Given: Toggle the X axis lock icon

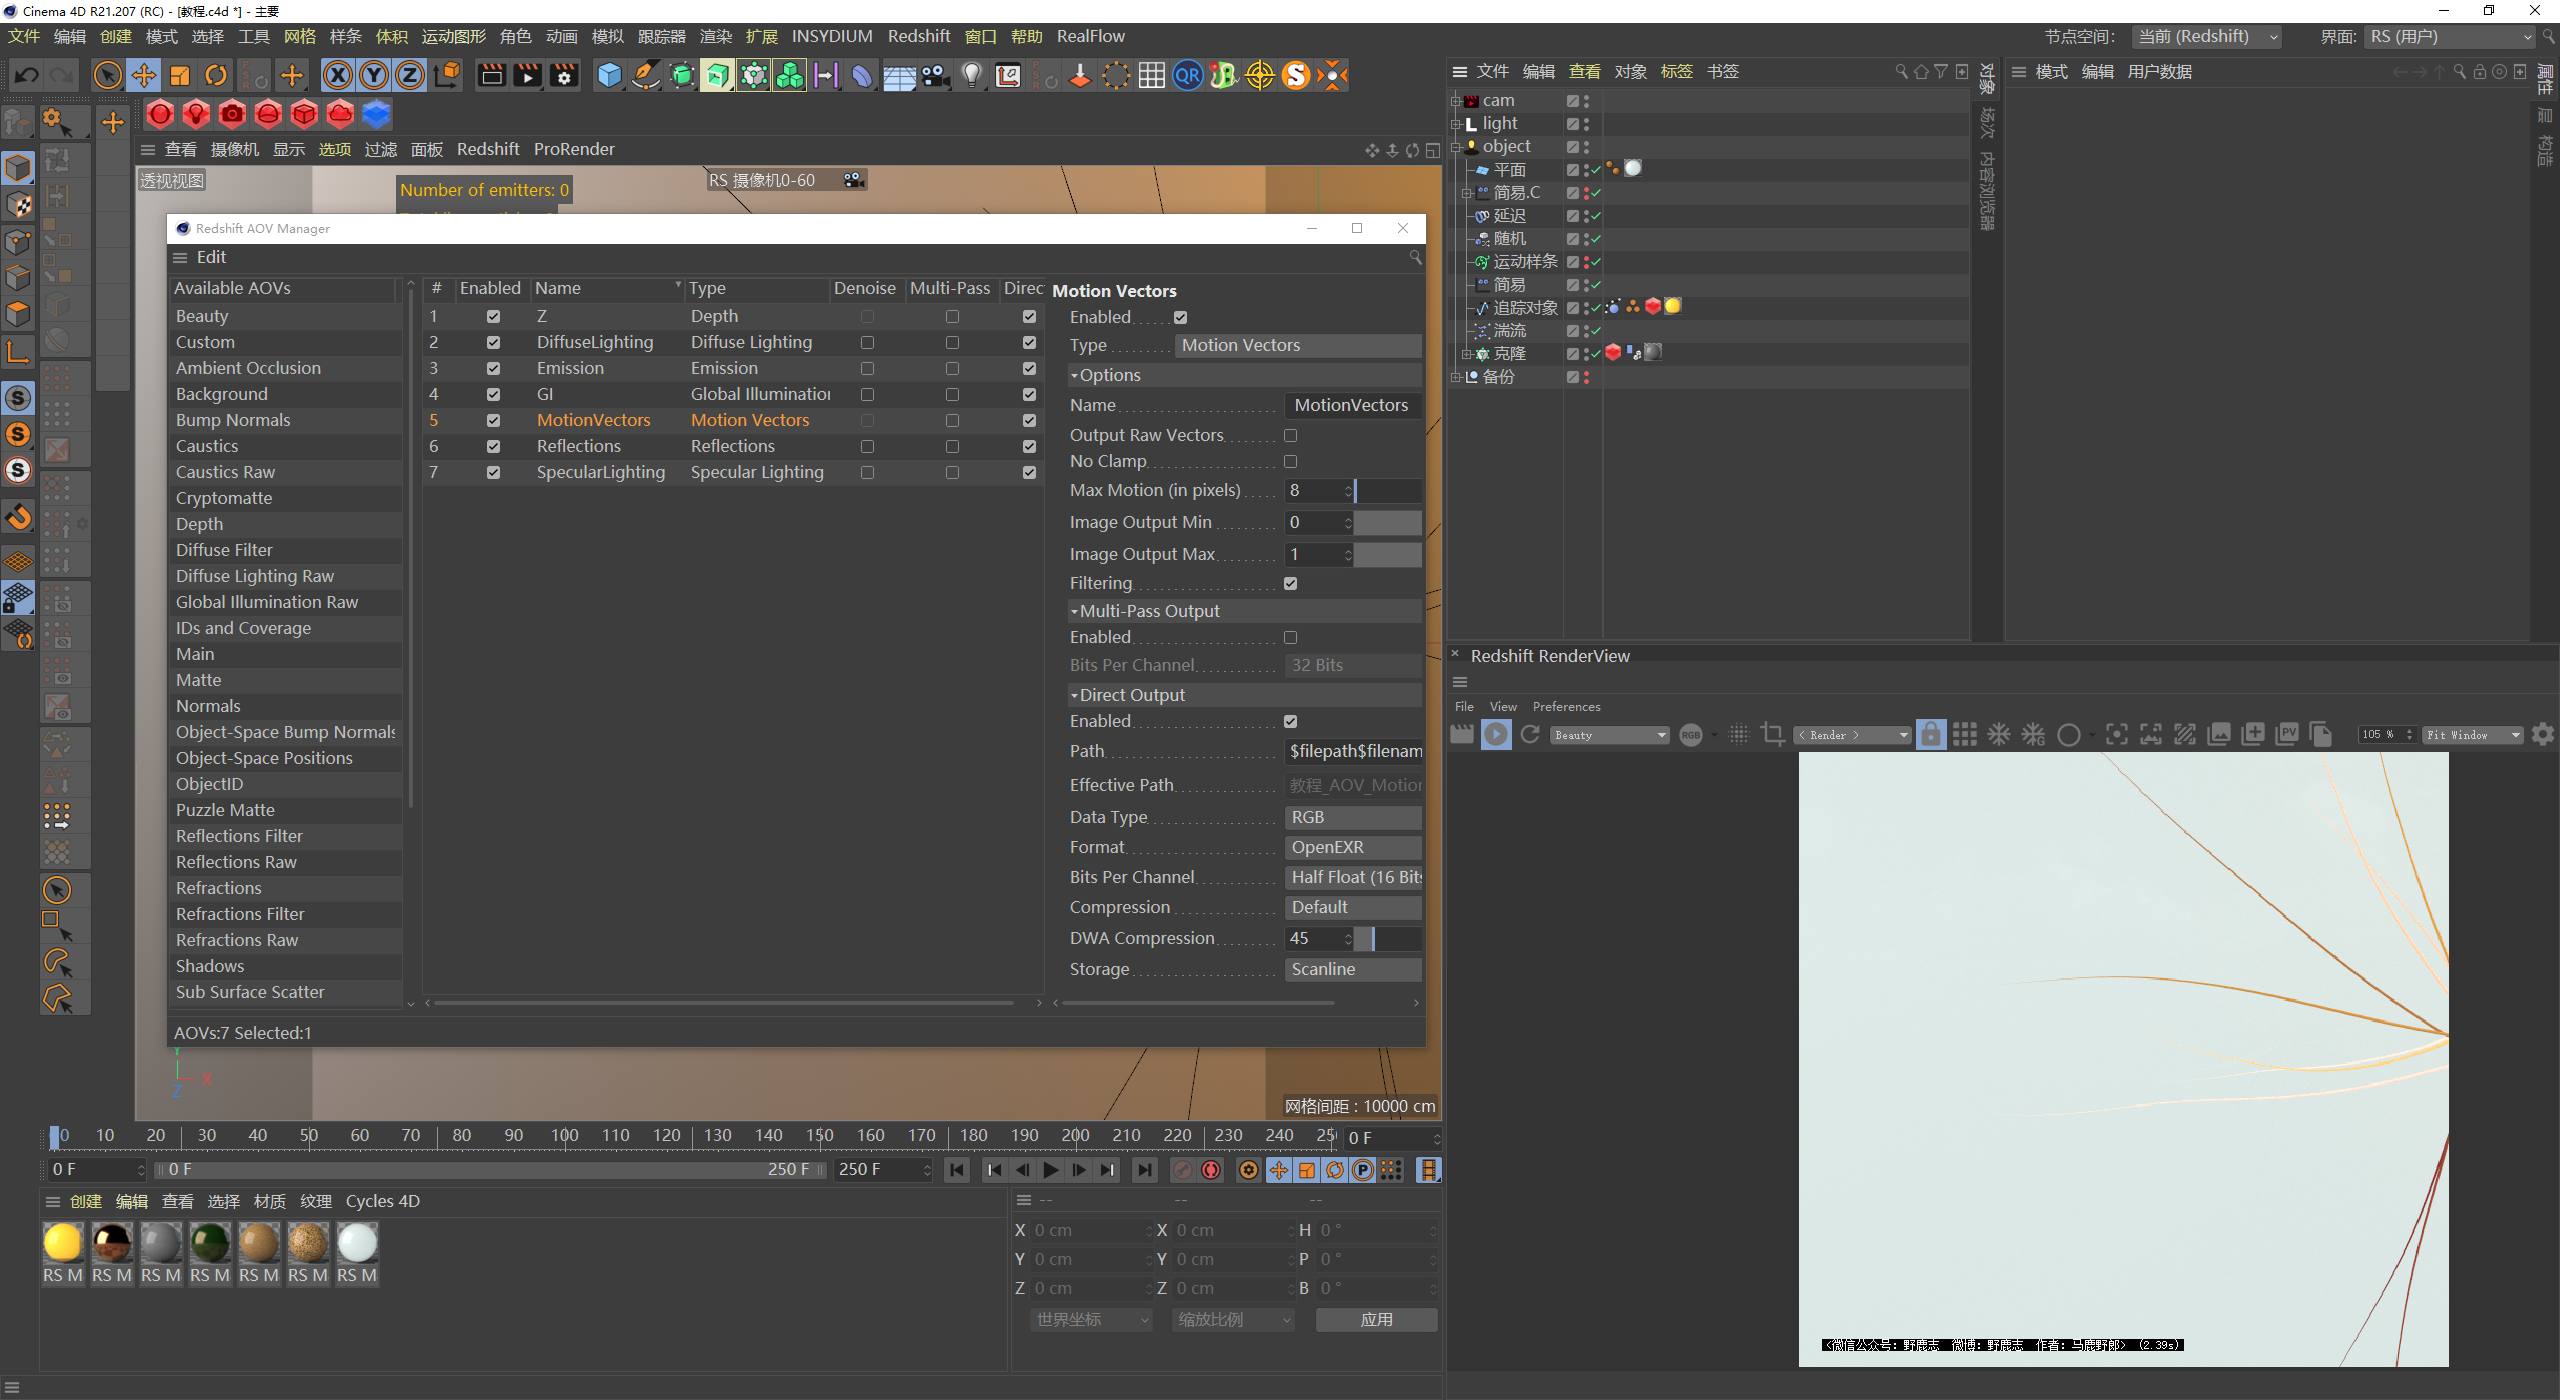Looking at the screenshot, I should click(x=338, y=75).
